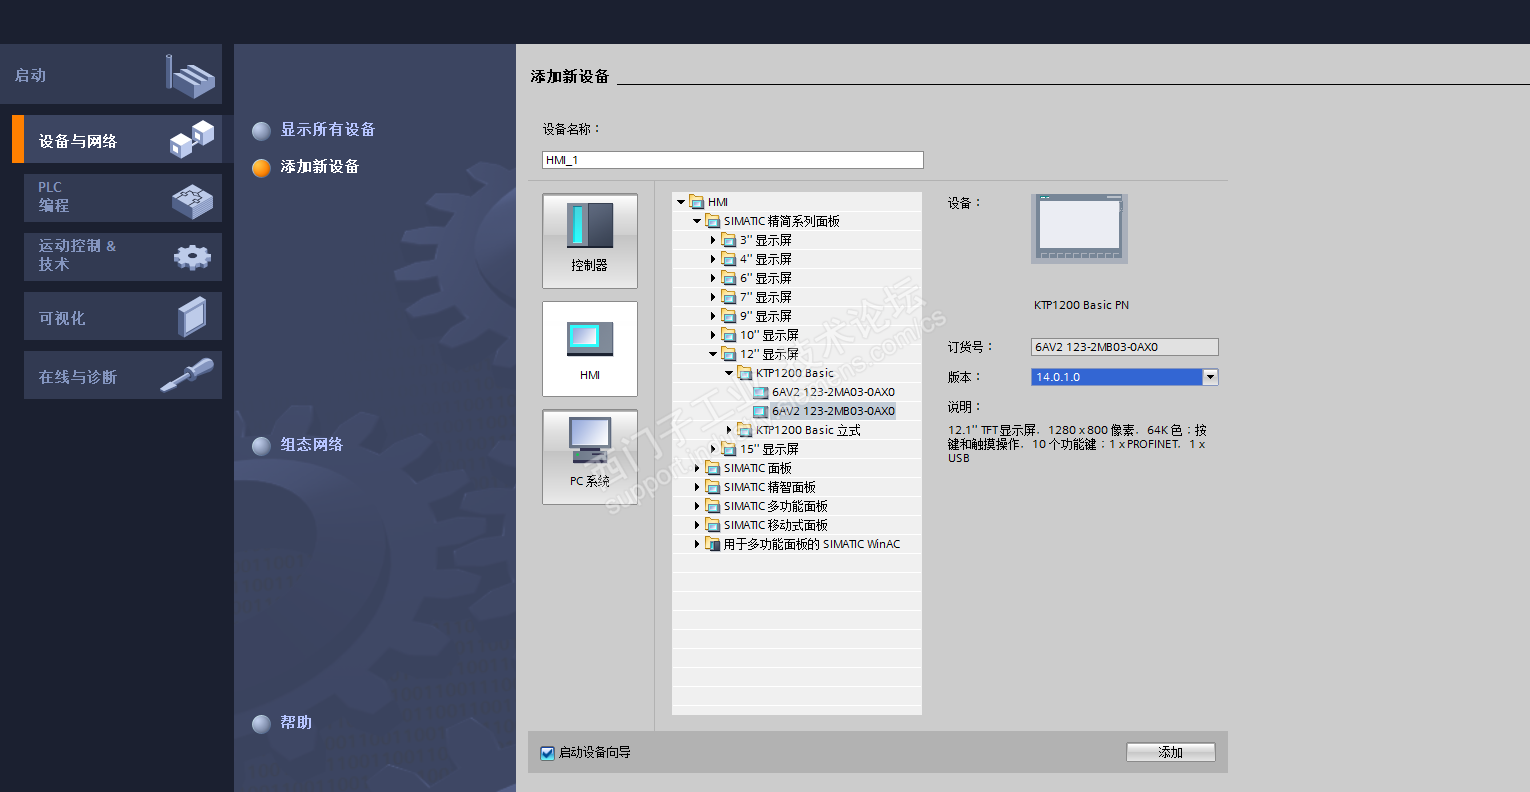This screenshot has height=792, width=1530.
Task: Click the 4" 显示屏 folder icon
Action: pos(729,259)
